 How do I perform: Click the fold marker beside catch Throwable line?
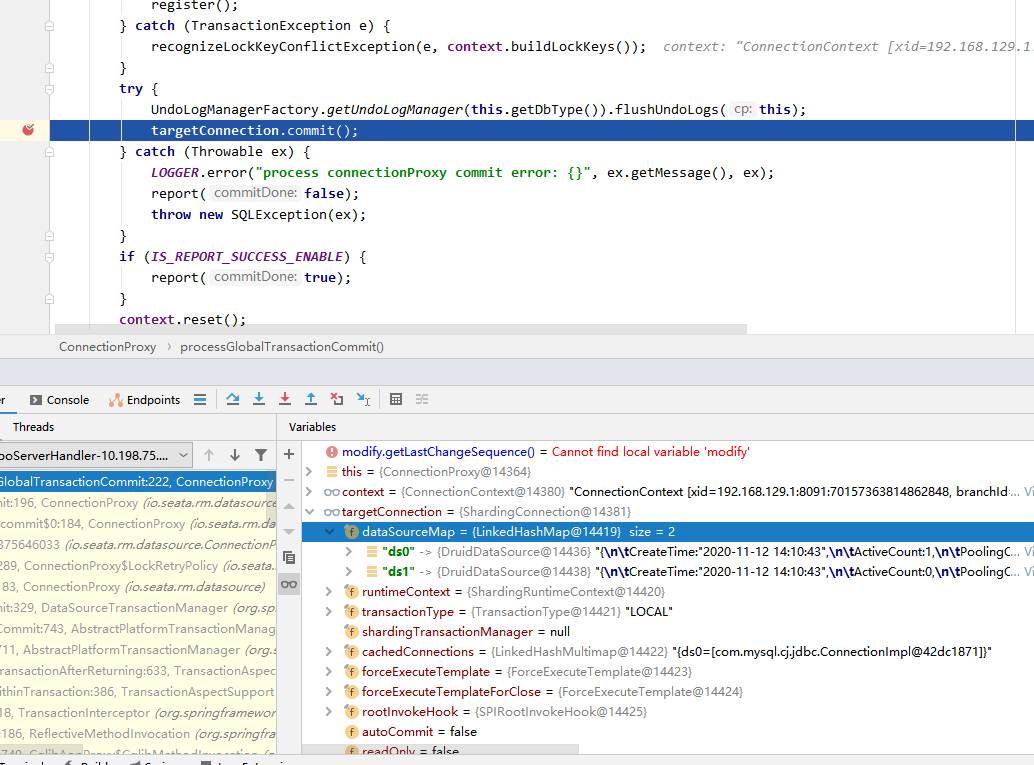point(49,152)
